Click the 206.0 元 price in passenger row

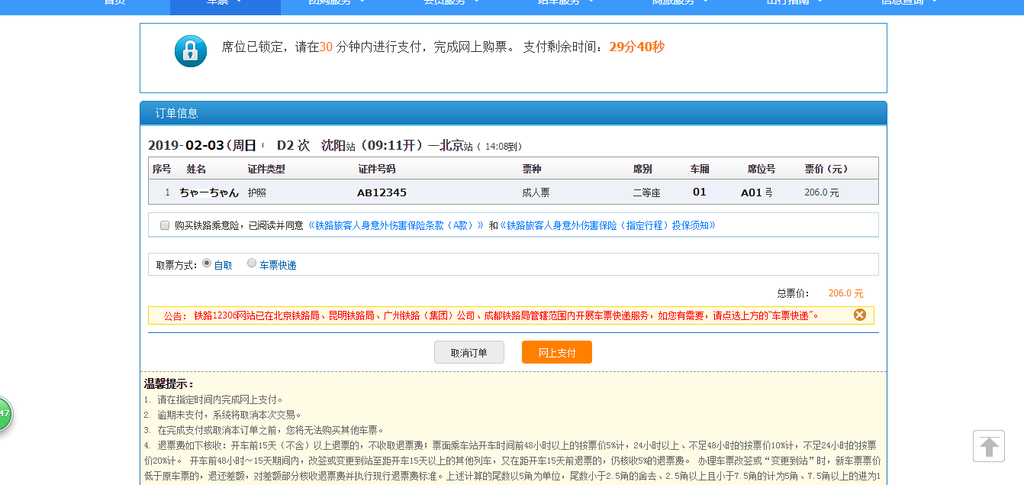click(822, 193)
